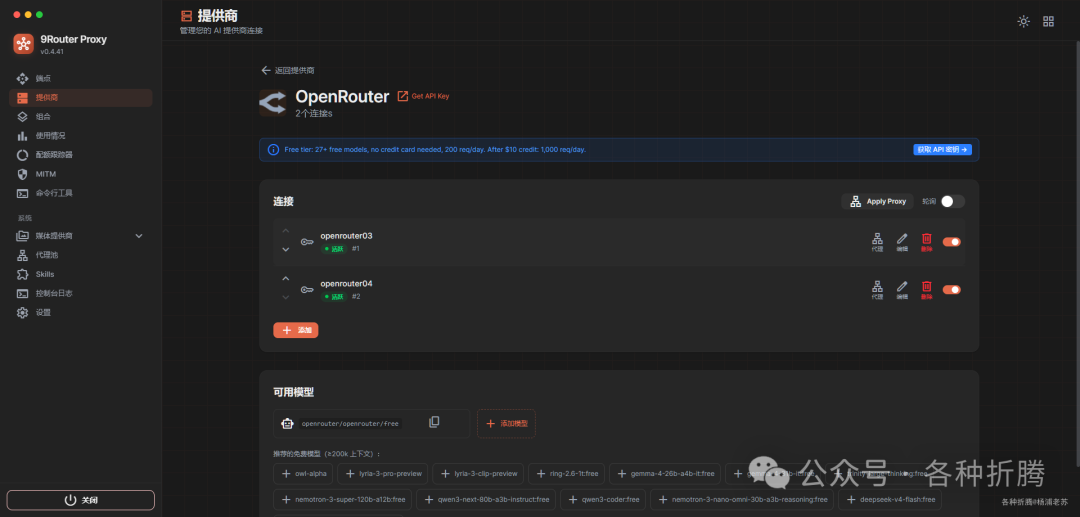Toggle the 轮询 round-robin switch
The image size is (1080, 517).
(953, 201)
